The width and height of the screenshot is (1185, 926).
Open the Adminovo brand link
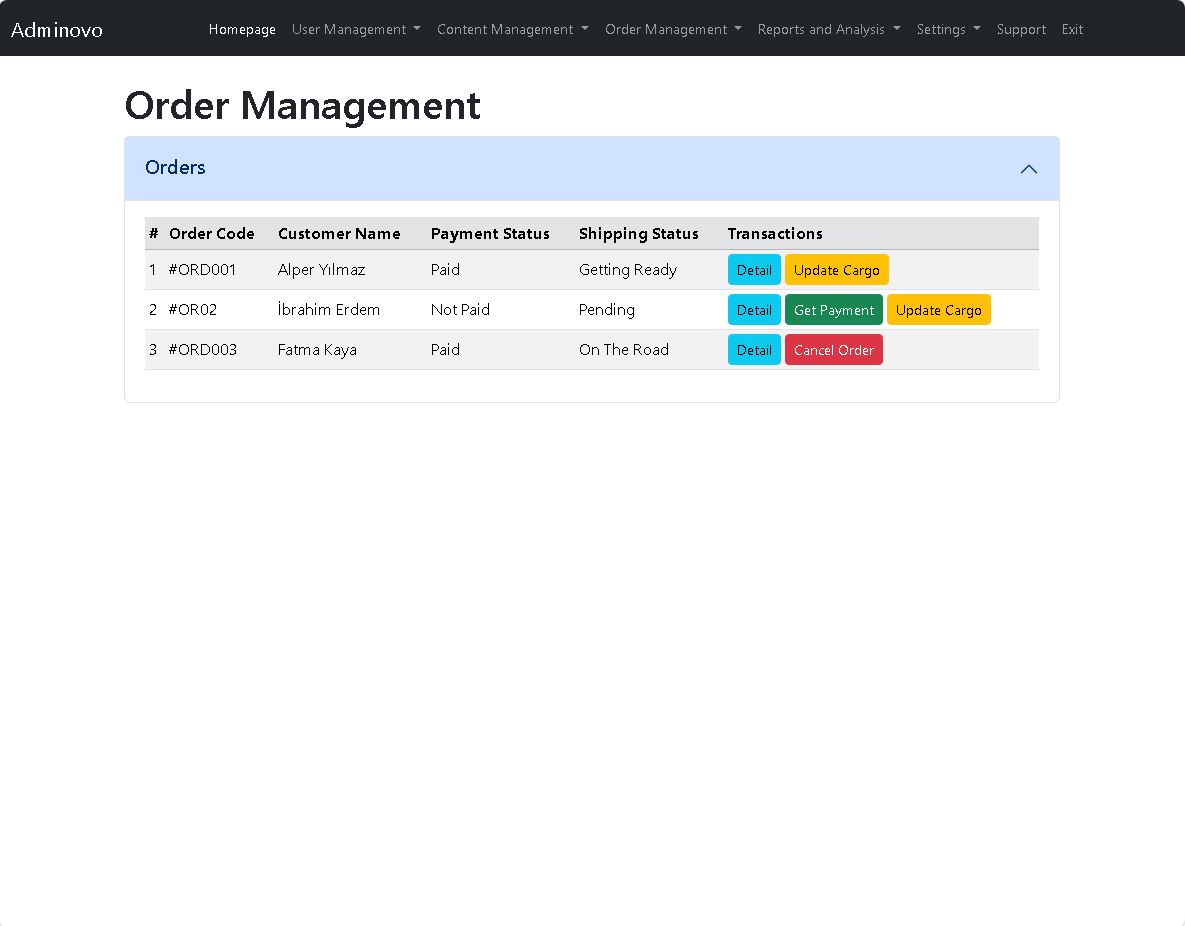coord(57,29)
